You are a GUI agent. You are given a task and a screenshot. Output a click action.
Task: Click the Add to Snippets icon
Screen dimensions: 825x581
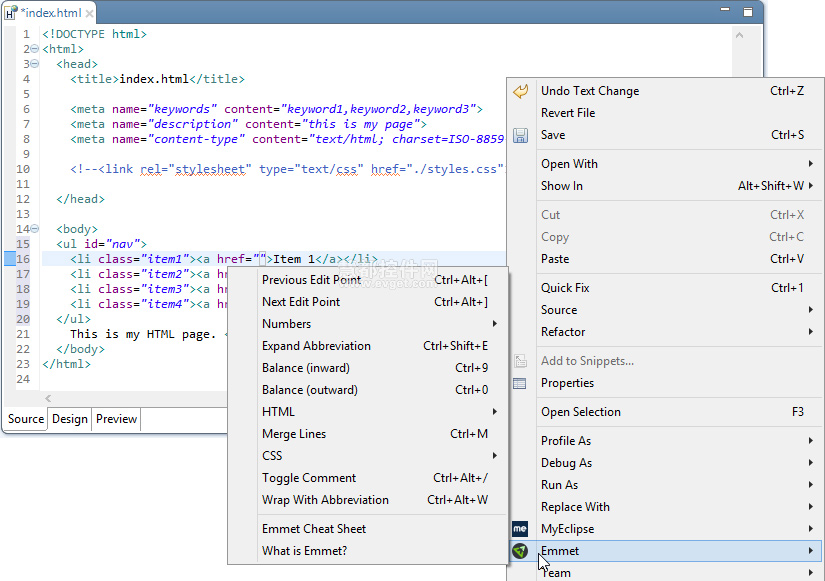point(520,361)
